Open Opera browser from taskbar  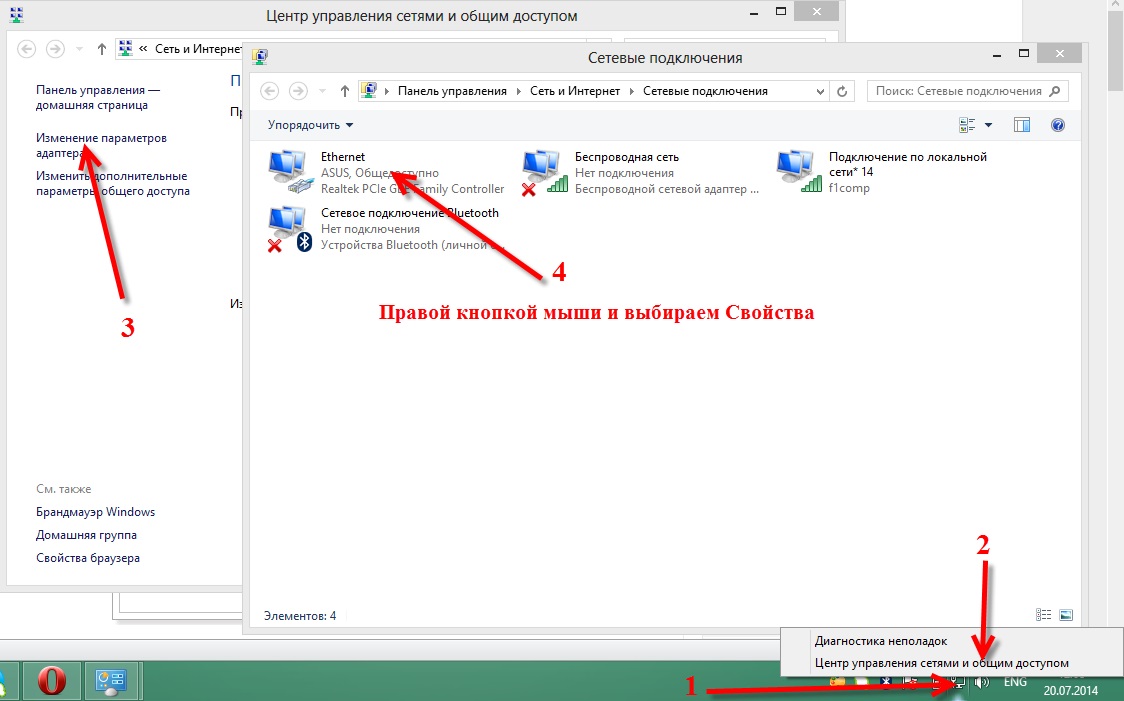tap(52, 681)
